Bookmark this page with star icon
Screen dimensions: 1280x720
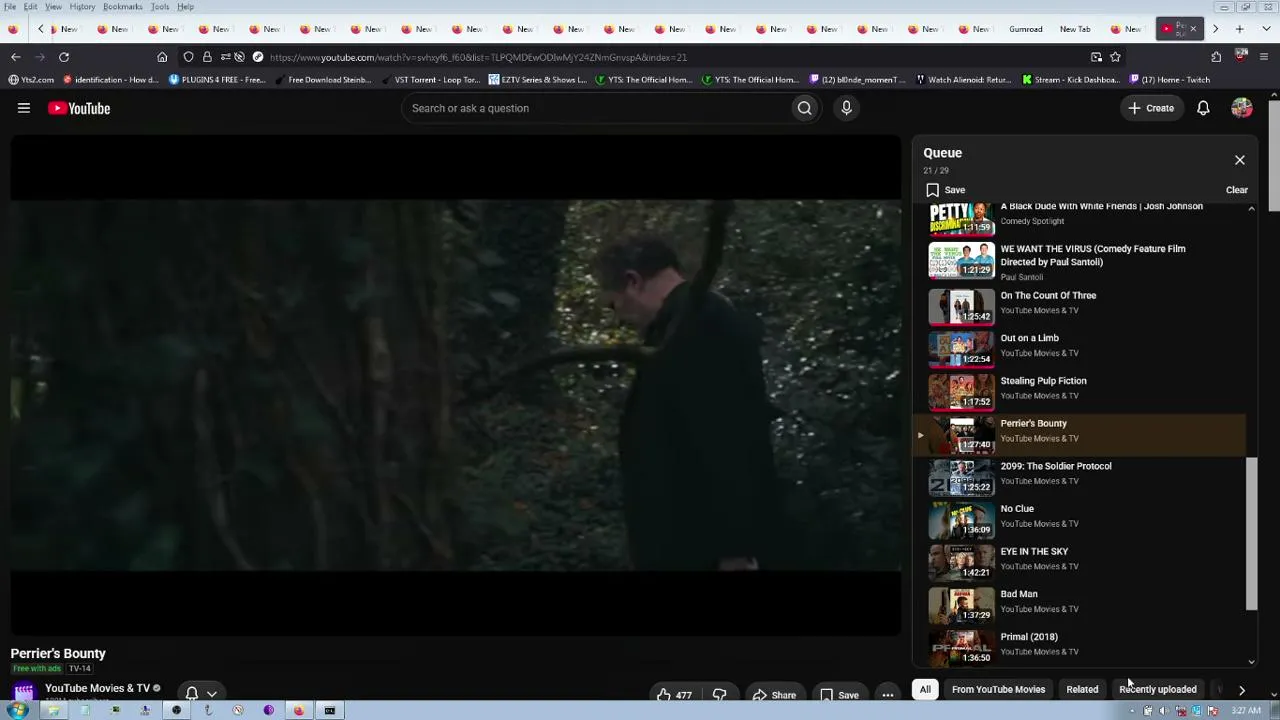pyautogui.click(x=1115, y=57)
